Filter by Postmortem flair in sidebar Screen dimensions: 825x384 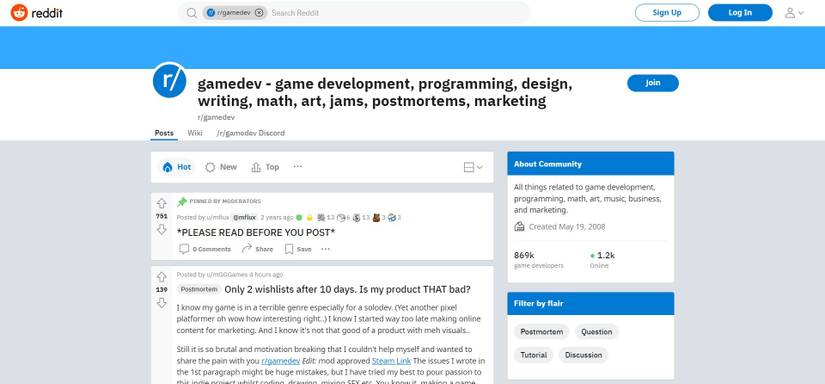pyautogui.click(x=541, y=332)
